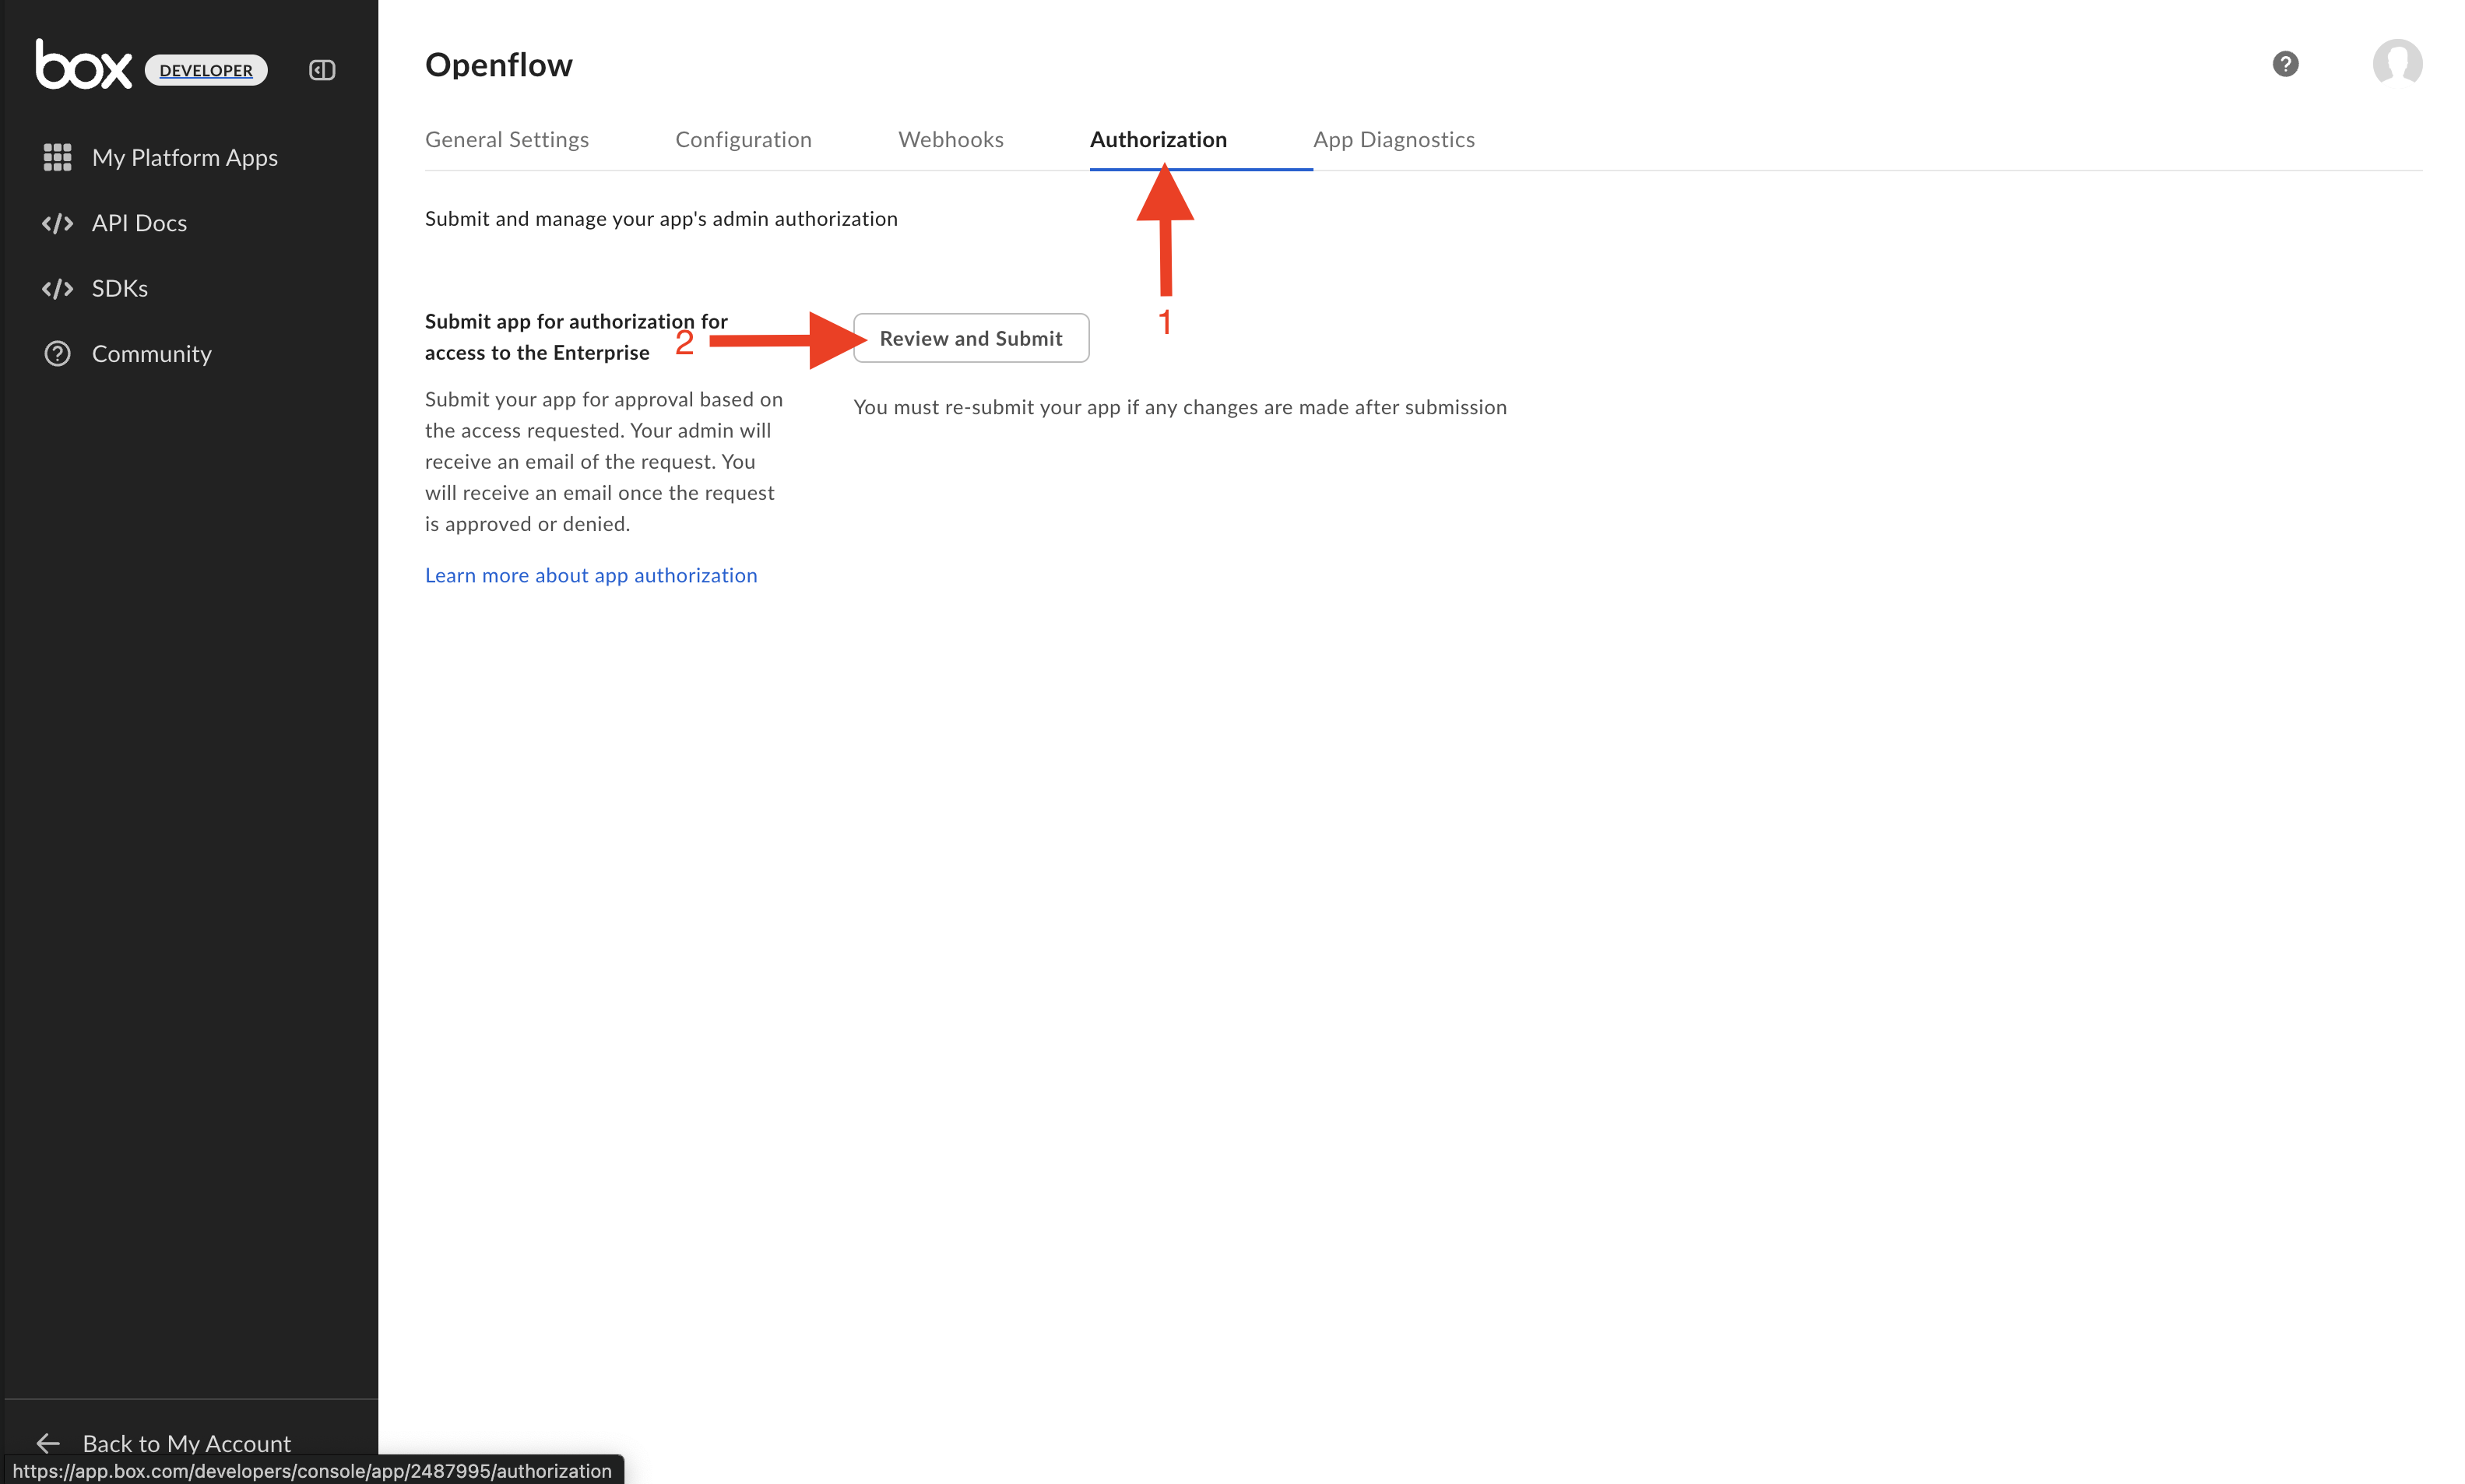The width and height of the screenshot is (2465, 1484).
Task: Select the Authorization tab
Action: [1157, 140]
